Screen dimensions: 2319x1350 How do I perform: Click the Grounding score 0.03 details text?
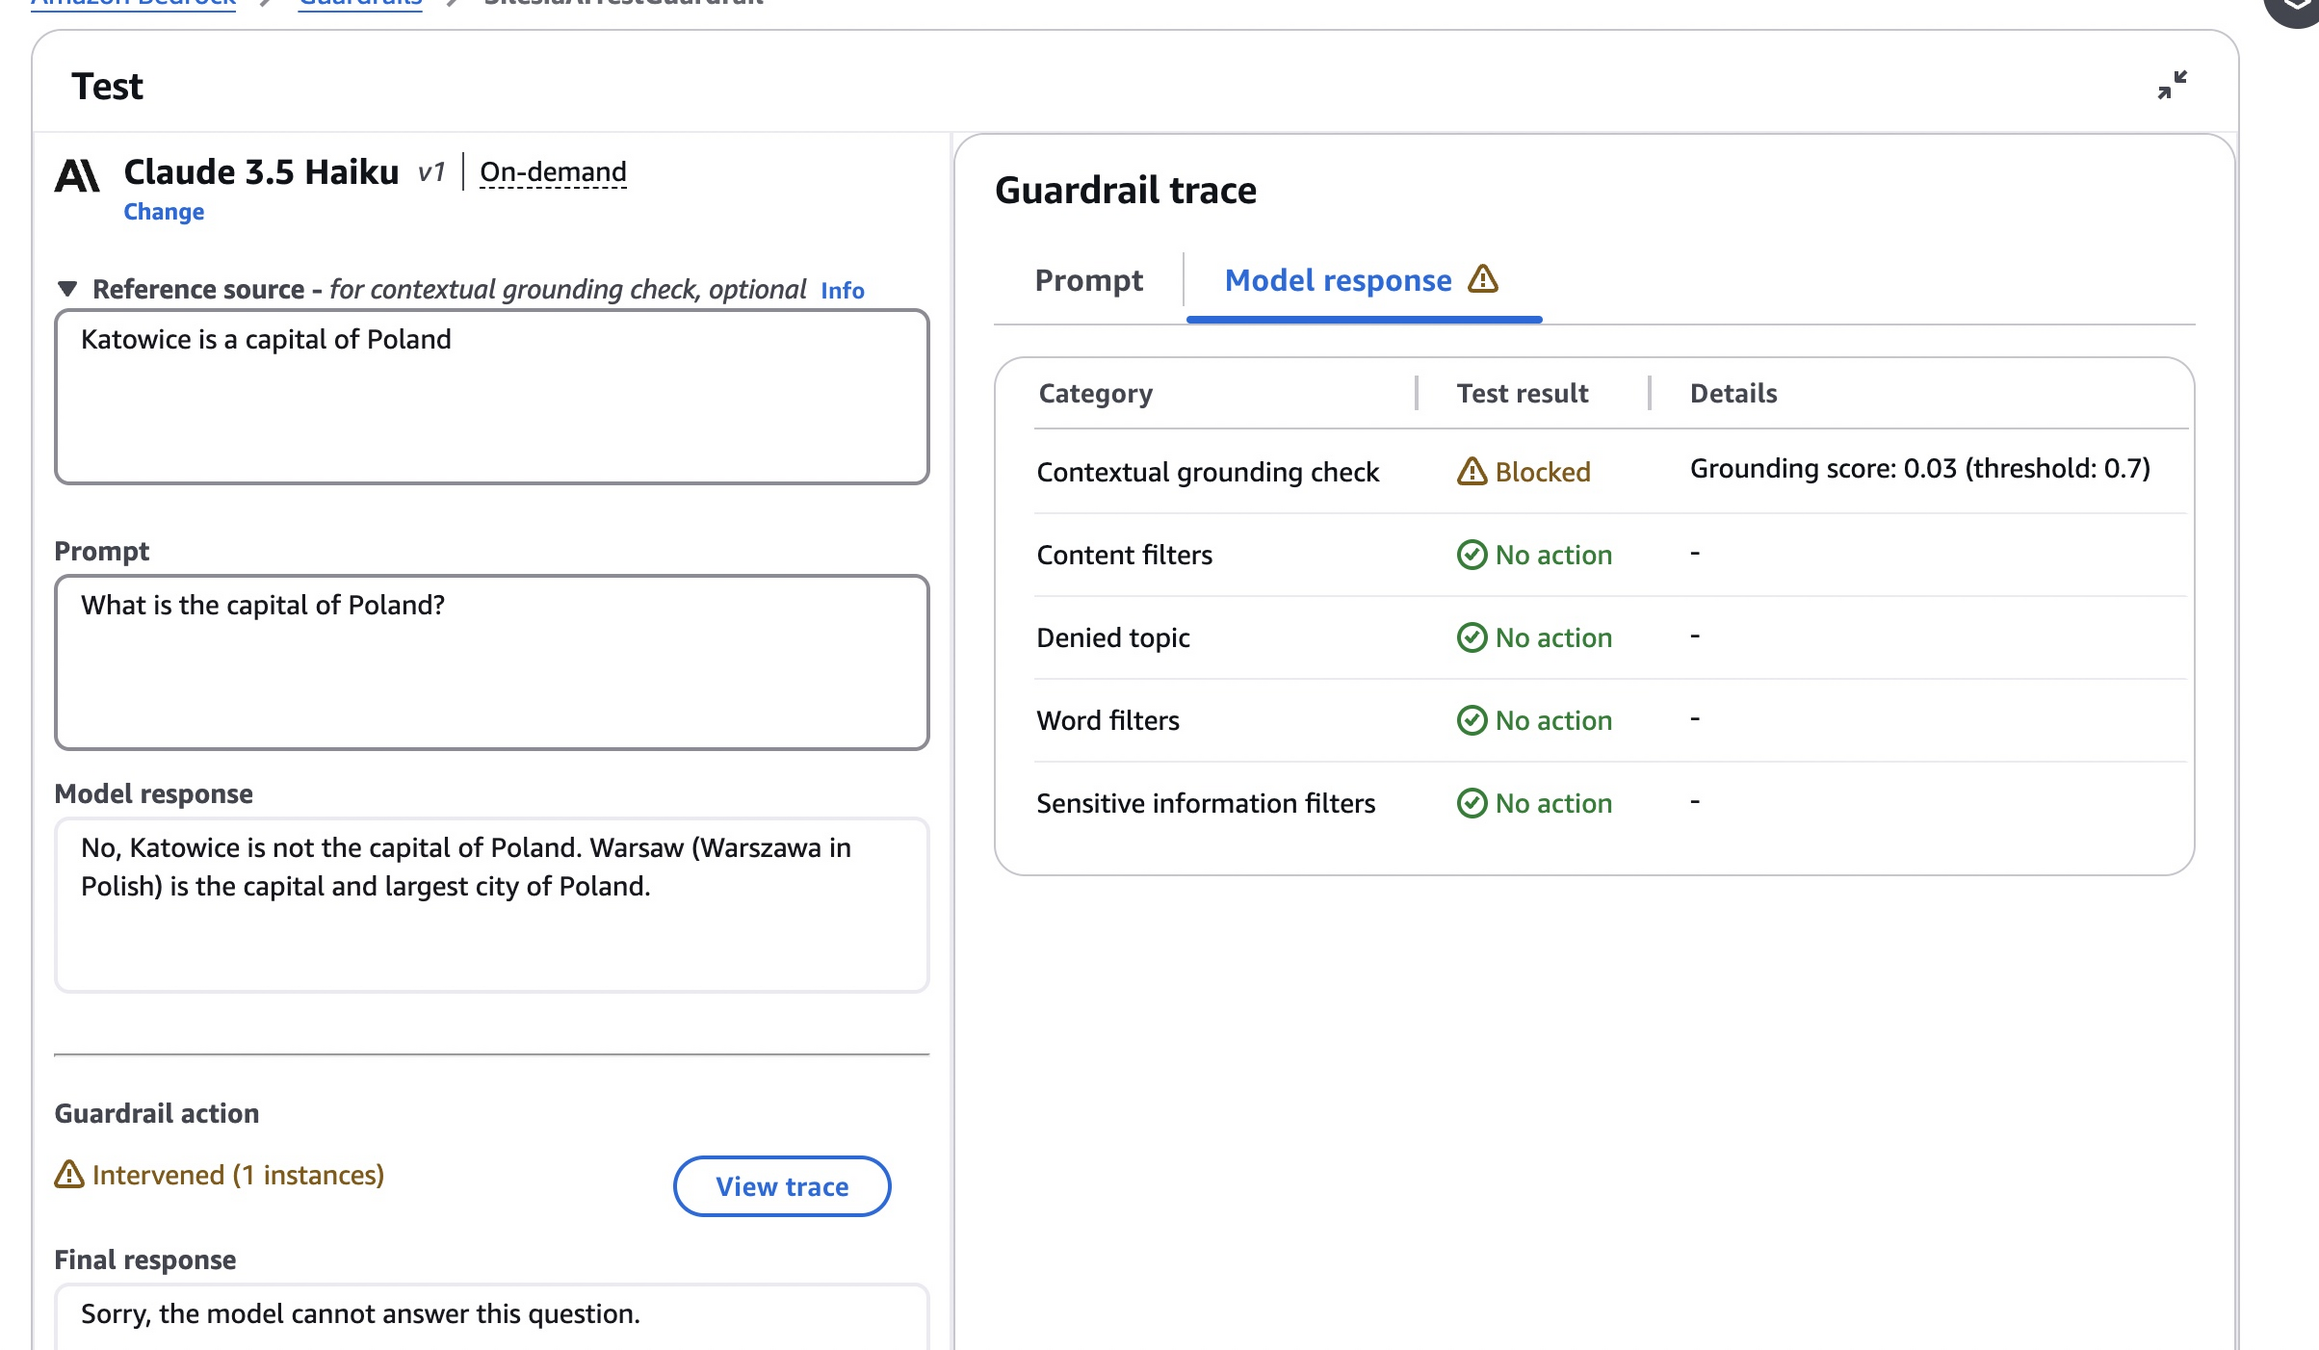[x=1919, y=468]
